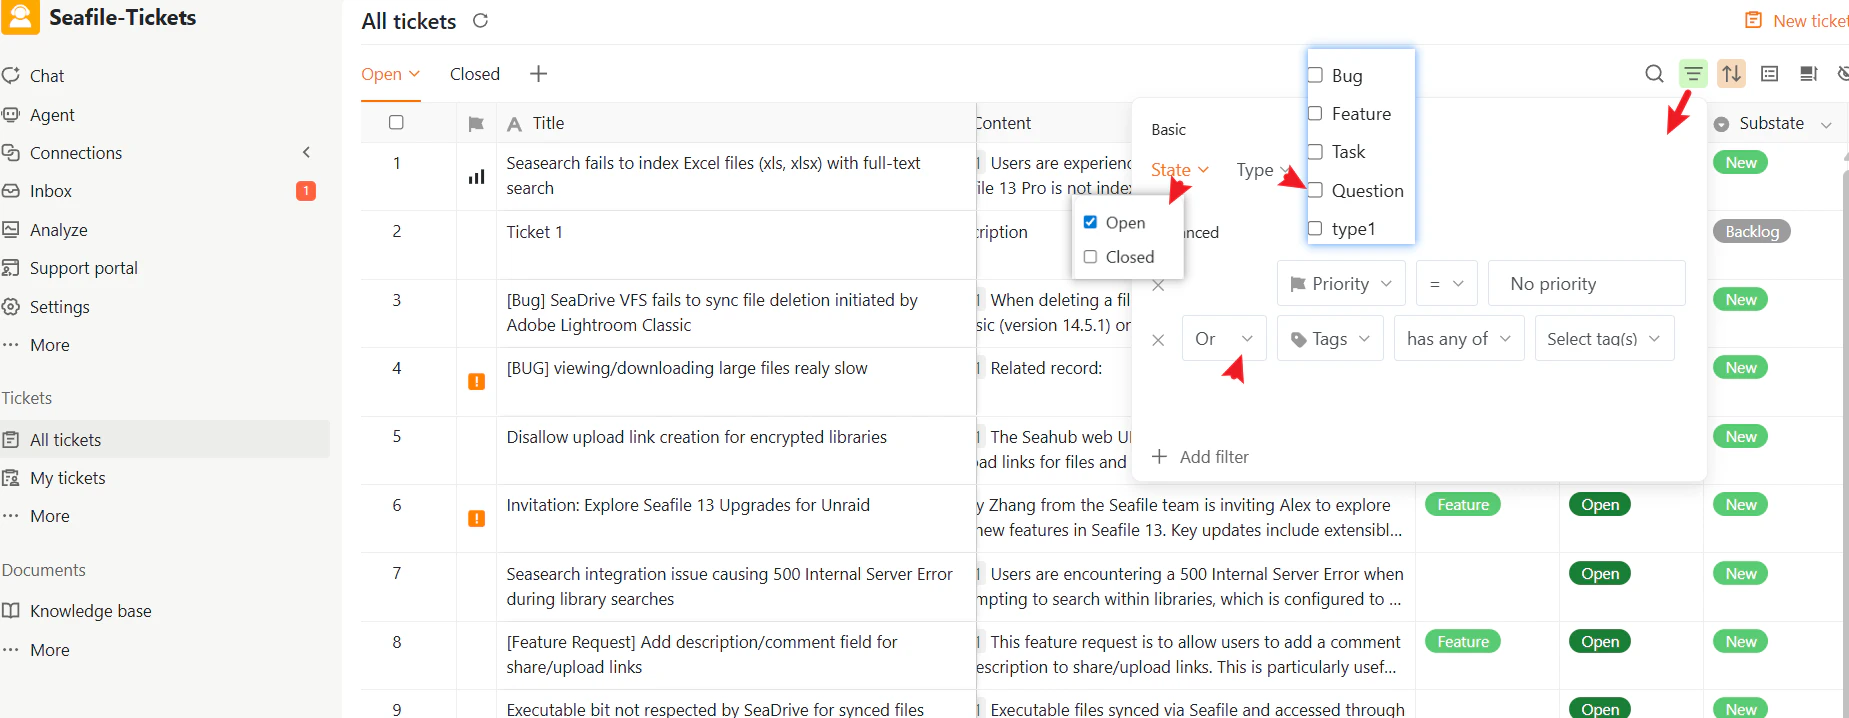The height and width of the screenshot is (718, 1849).
Task: Open My tickets in the sidebar
Action: point(67,478)
